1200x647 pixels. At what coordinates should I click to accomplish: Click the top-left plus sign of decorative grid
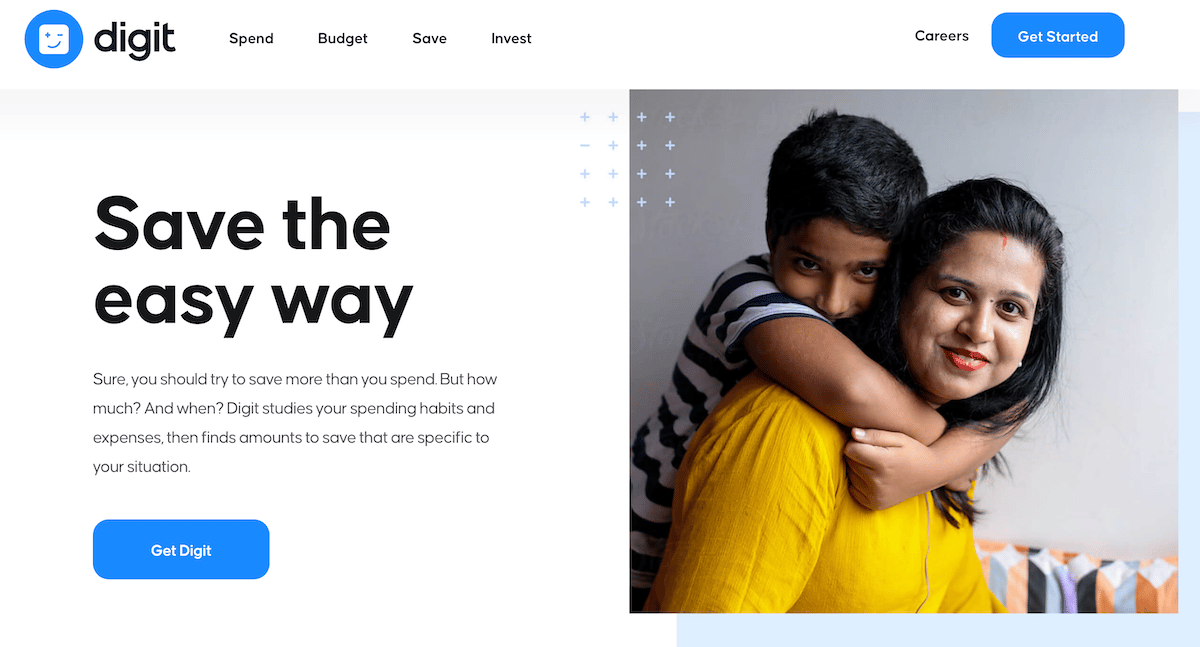point(585,117)
